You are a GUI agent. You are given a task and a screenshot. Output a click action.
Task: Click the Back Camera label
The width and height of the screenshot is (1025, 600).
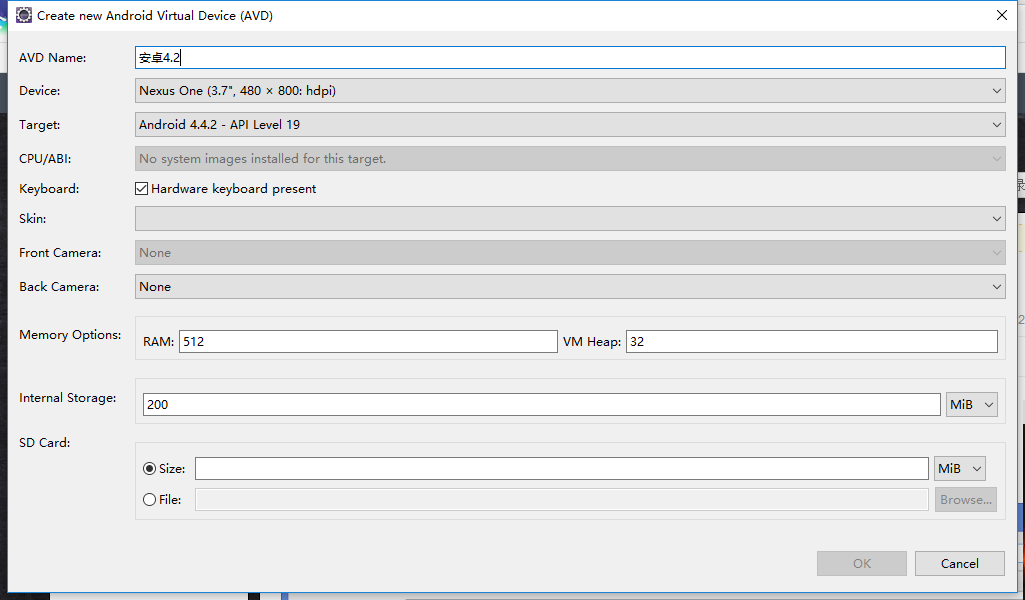point(59,287)
